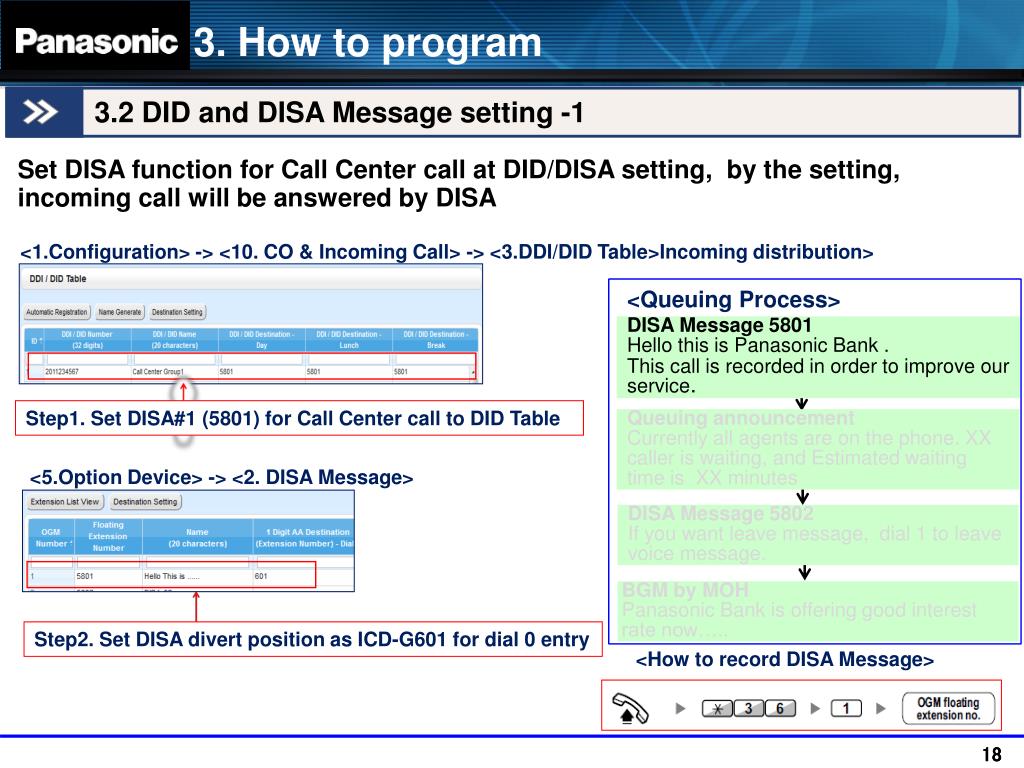This screenshot has height=768, width=1024.
Task: Click DDI / DID Destination - Lunch header
Action: [x=349, y=340]
